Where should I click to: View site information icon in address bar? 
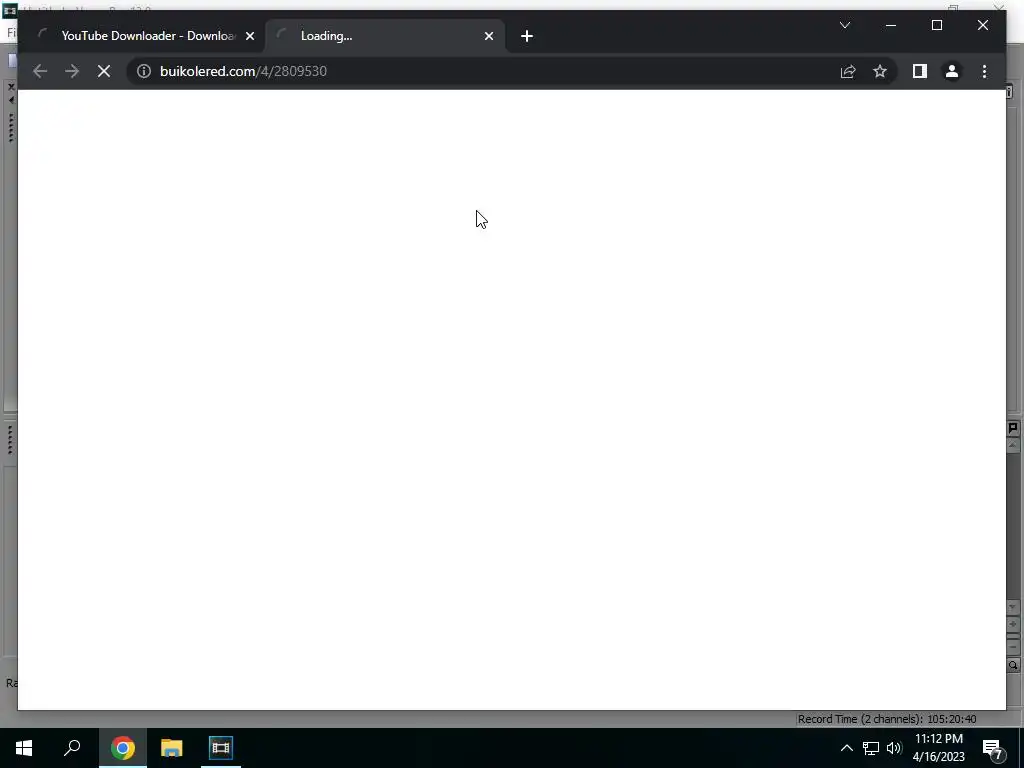[144, 71]
